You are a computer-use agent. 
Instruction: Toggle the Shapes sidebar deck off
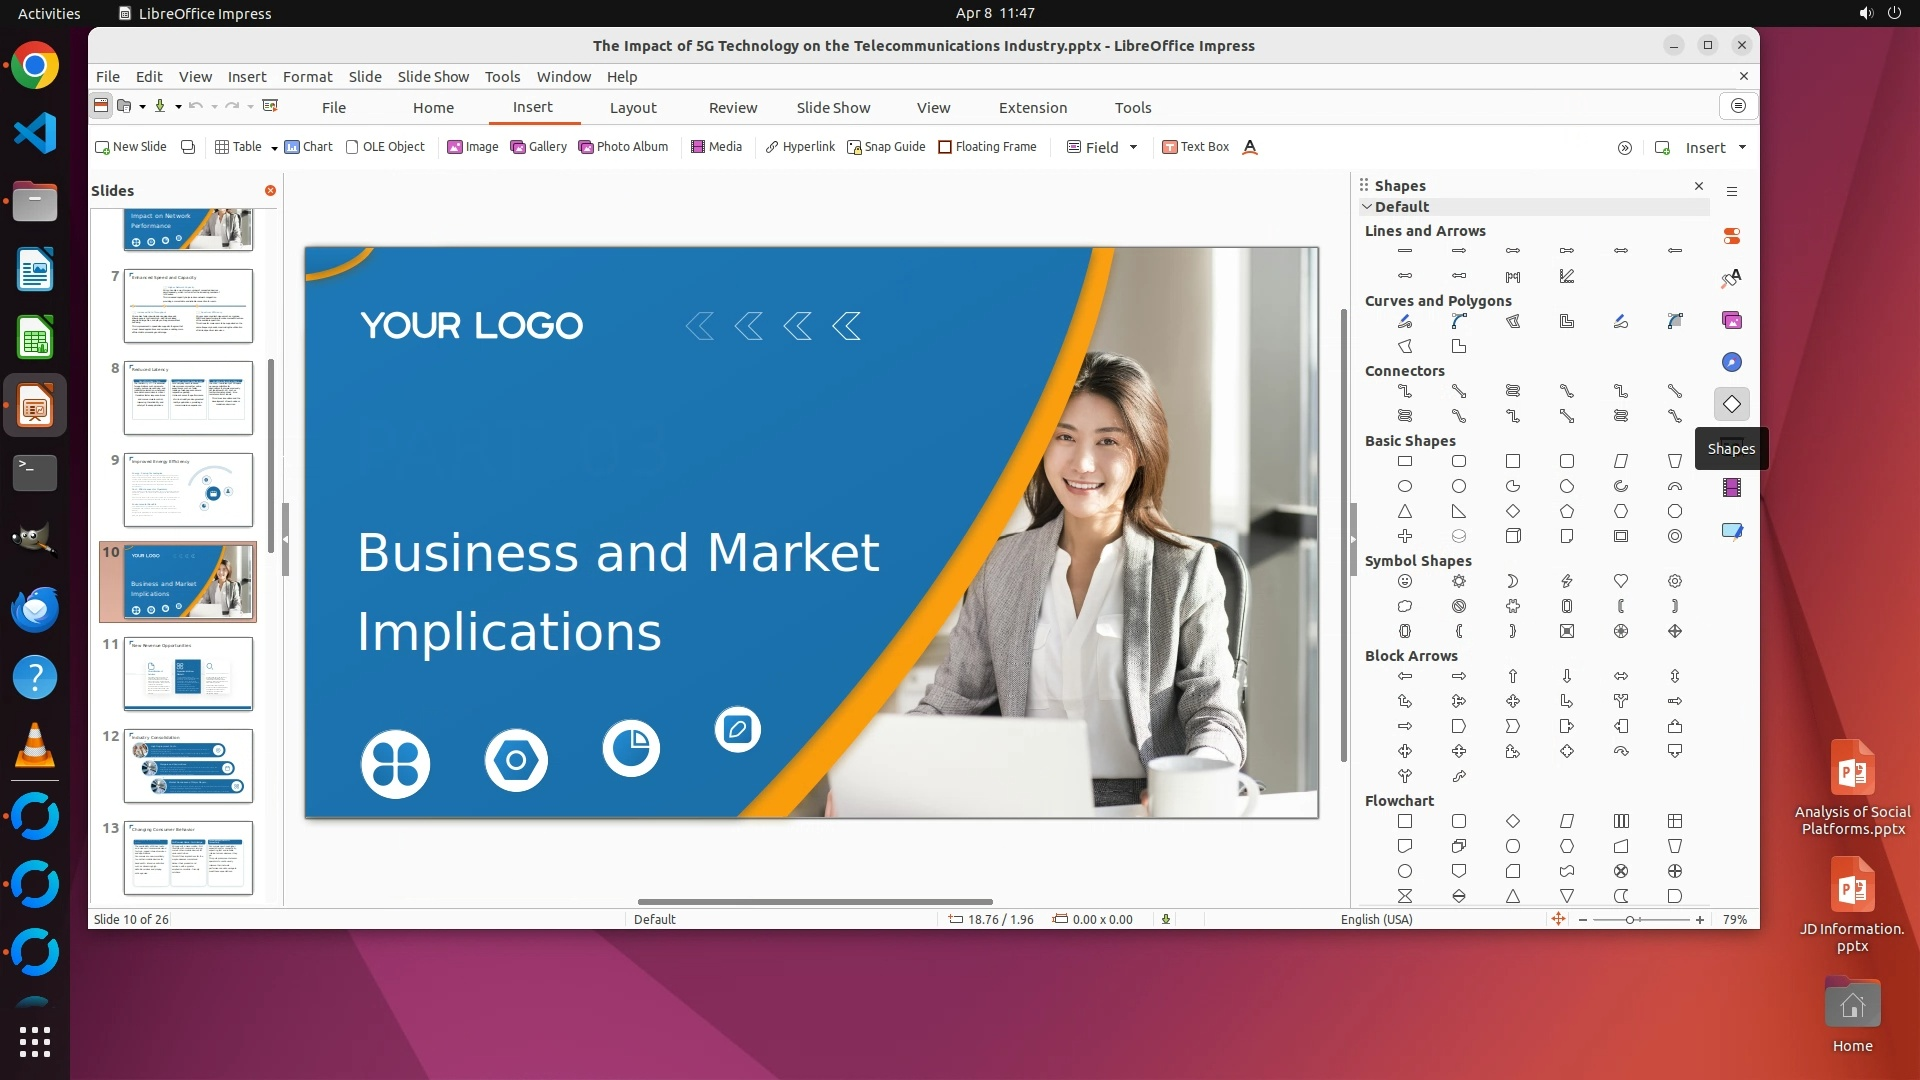point(1732,404)
